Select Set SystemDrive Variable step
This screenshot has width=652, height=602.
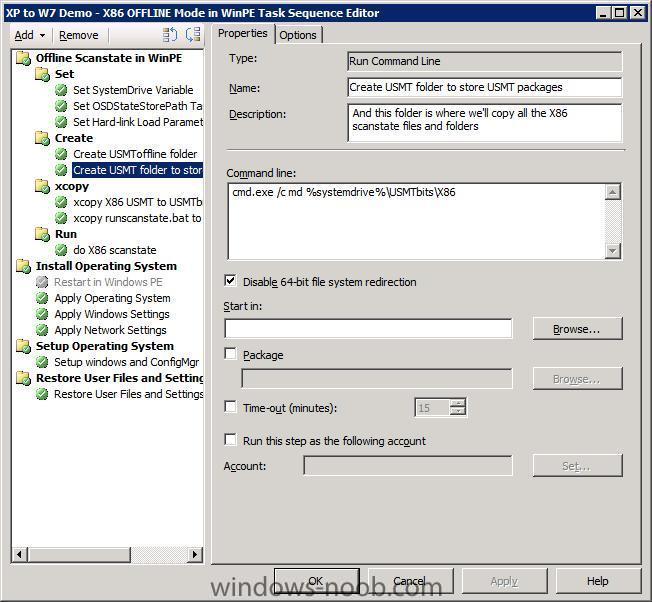tap(133, 90)
